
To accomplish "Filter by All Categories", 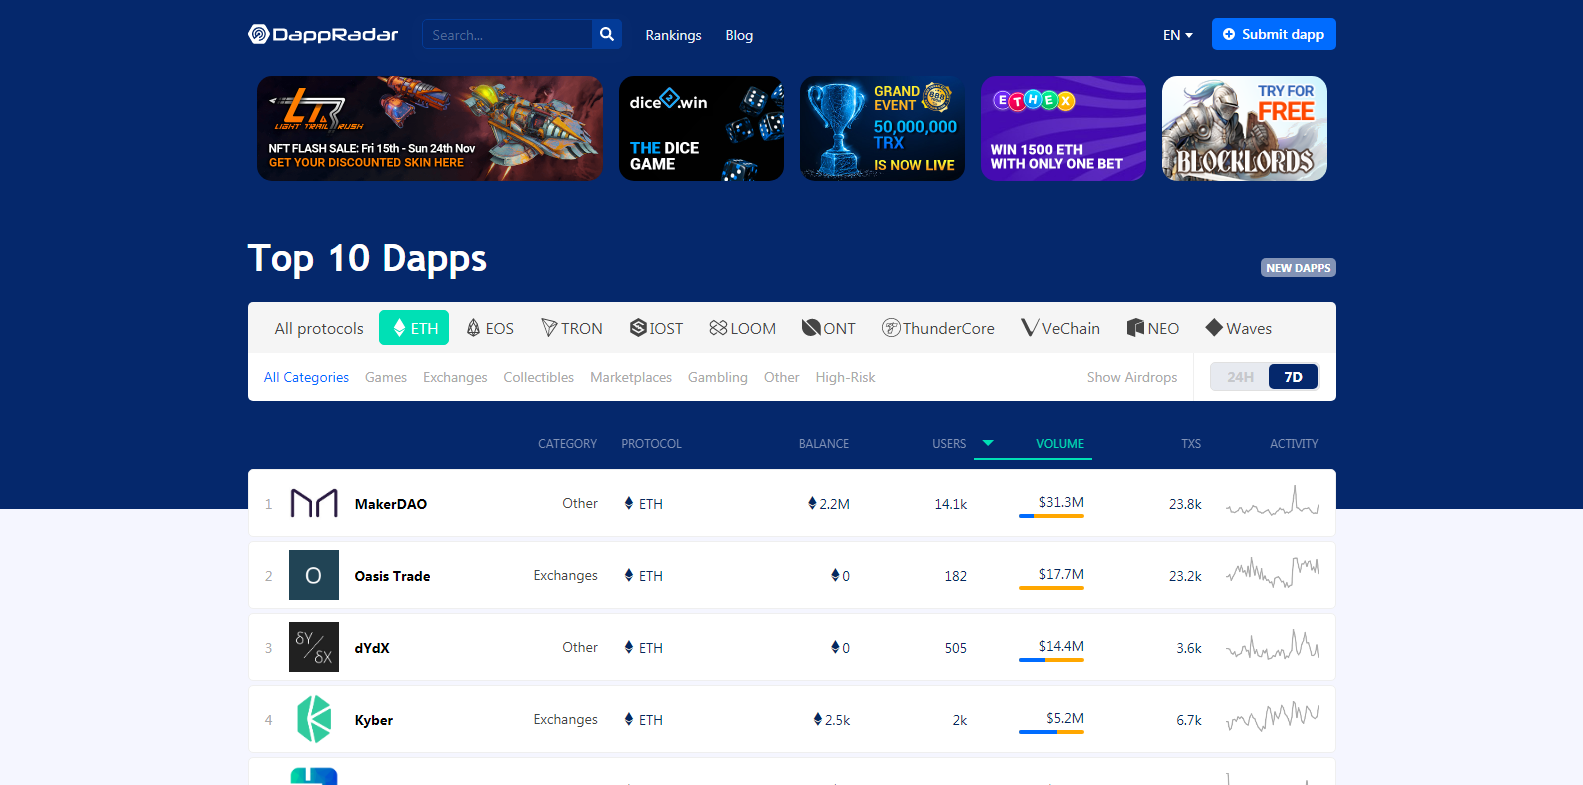I will click(306, 377).
